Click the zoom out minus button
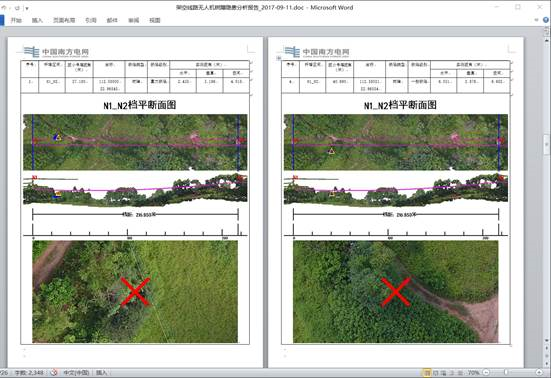551x378 pixels. click(486, 372)
